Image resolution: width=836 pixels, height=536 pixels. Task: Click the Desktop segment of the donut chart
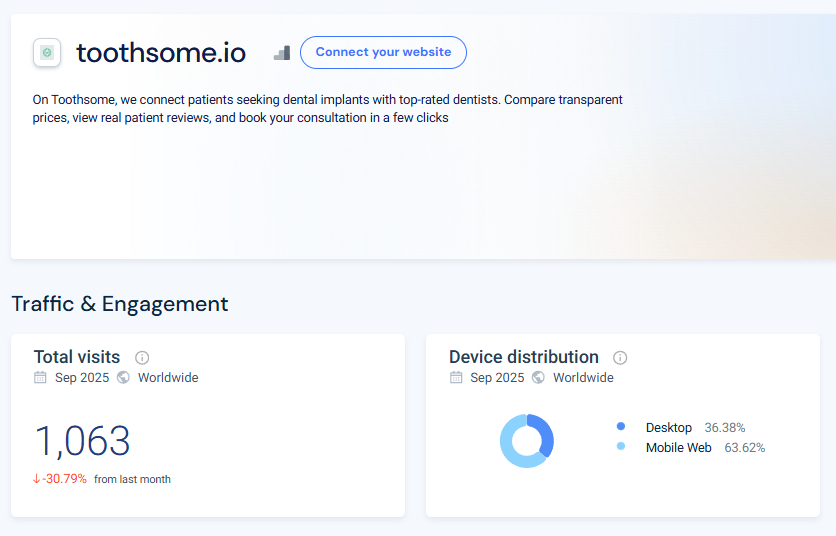pos(544,435)
